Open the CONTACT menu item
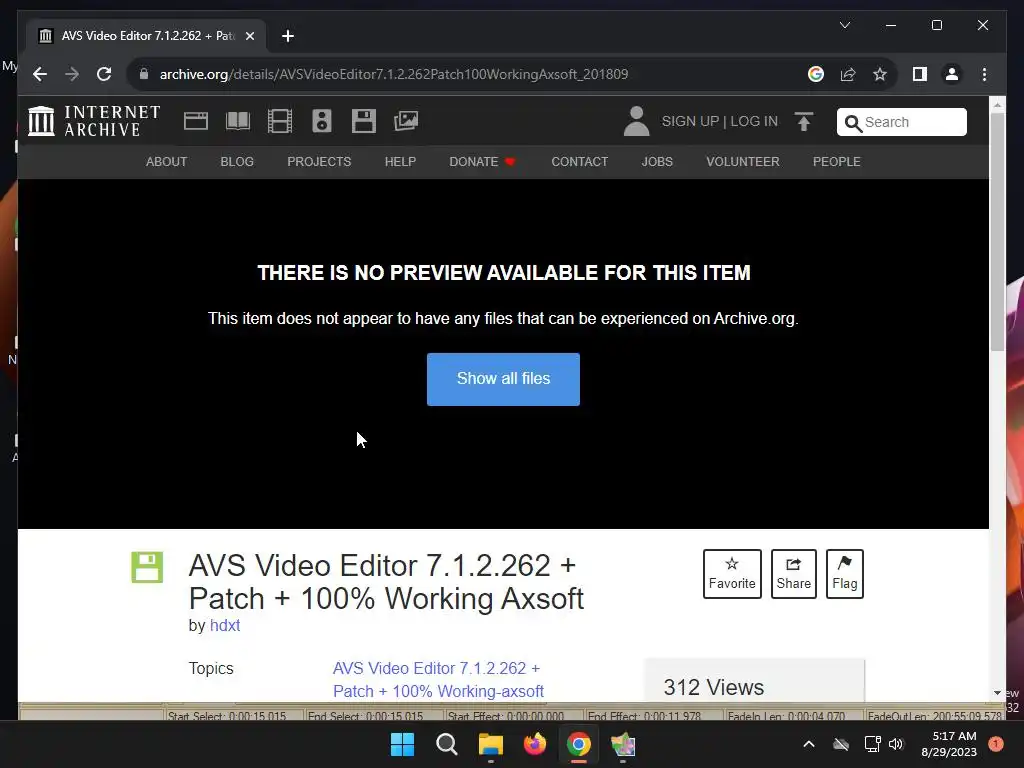Screen dimensions: 1024x768 click(580, 161)
